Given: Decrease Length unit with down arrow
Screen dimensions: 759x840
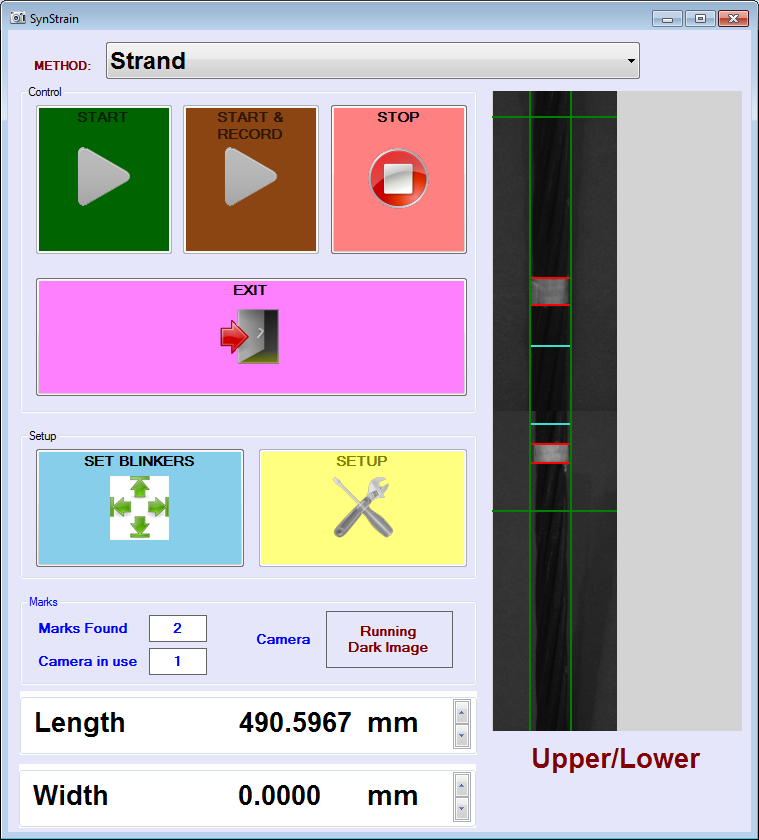Looking at the screenshot, I should coord(461,735).
